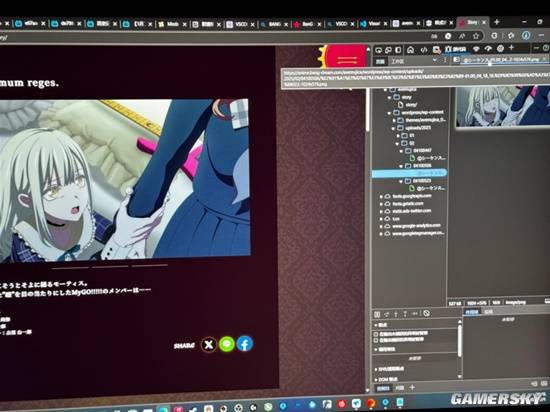Expand the 01 folder under uploads/2025
The width and height of the screenshot is (550, 412).
[398, 135]
